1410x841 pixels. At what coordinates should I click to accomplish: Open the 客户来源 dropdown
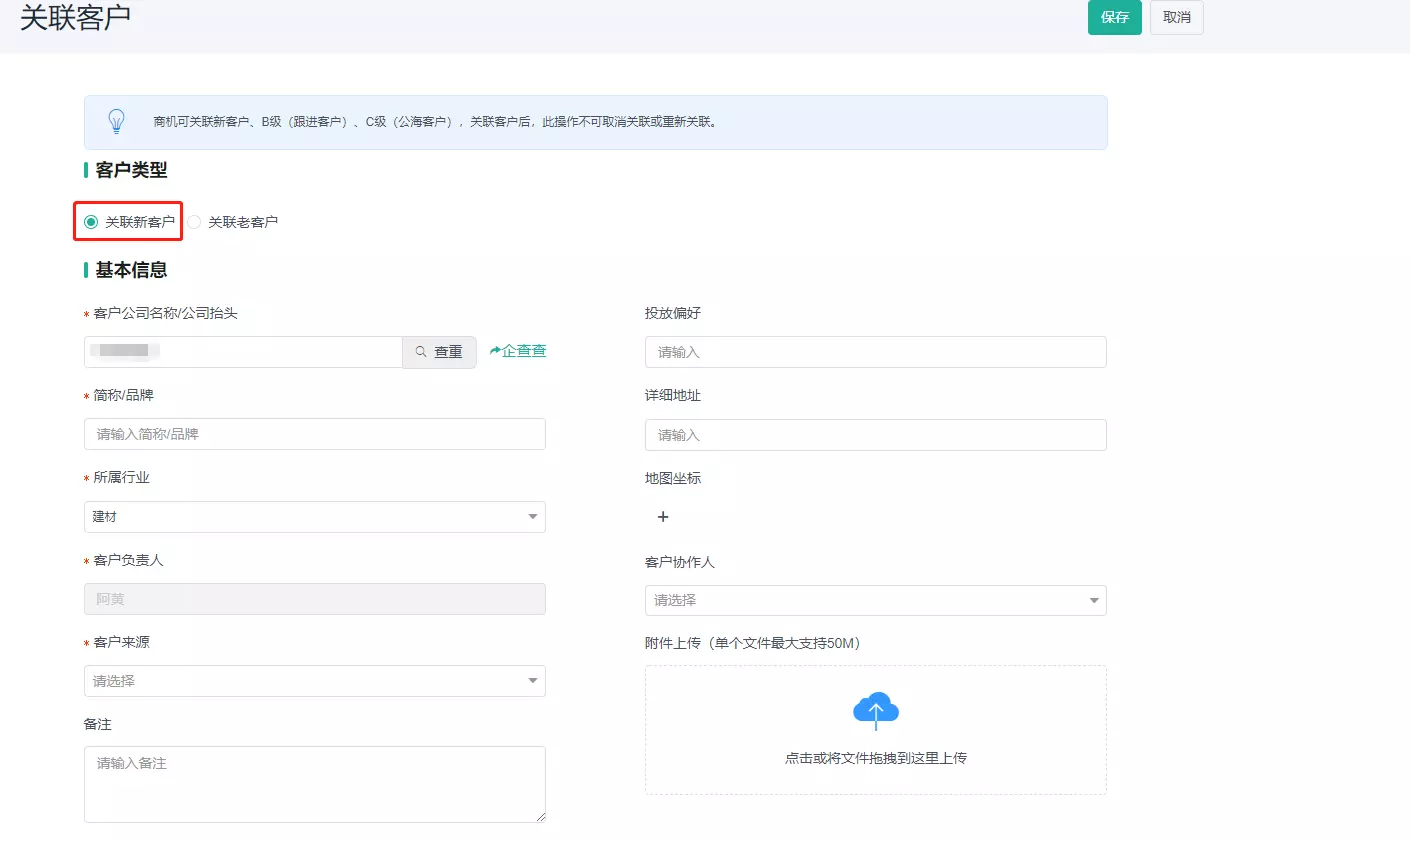pyautogui.click(x=315, y=681)
